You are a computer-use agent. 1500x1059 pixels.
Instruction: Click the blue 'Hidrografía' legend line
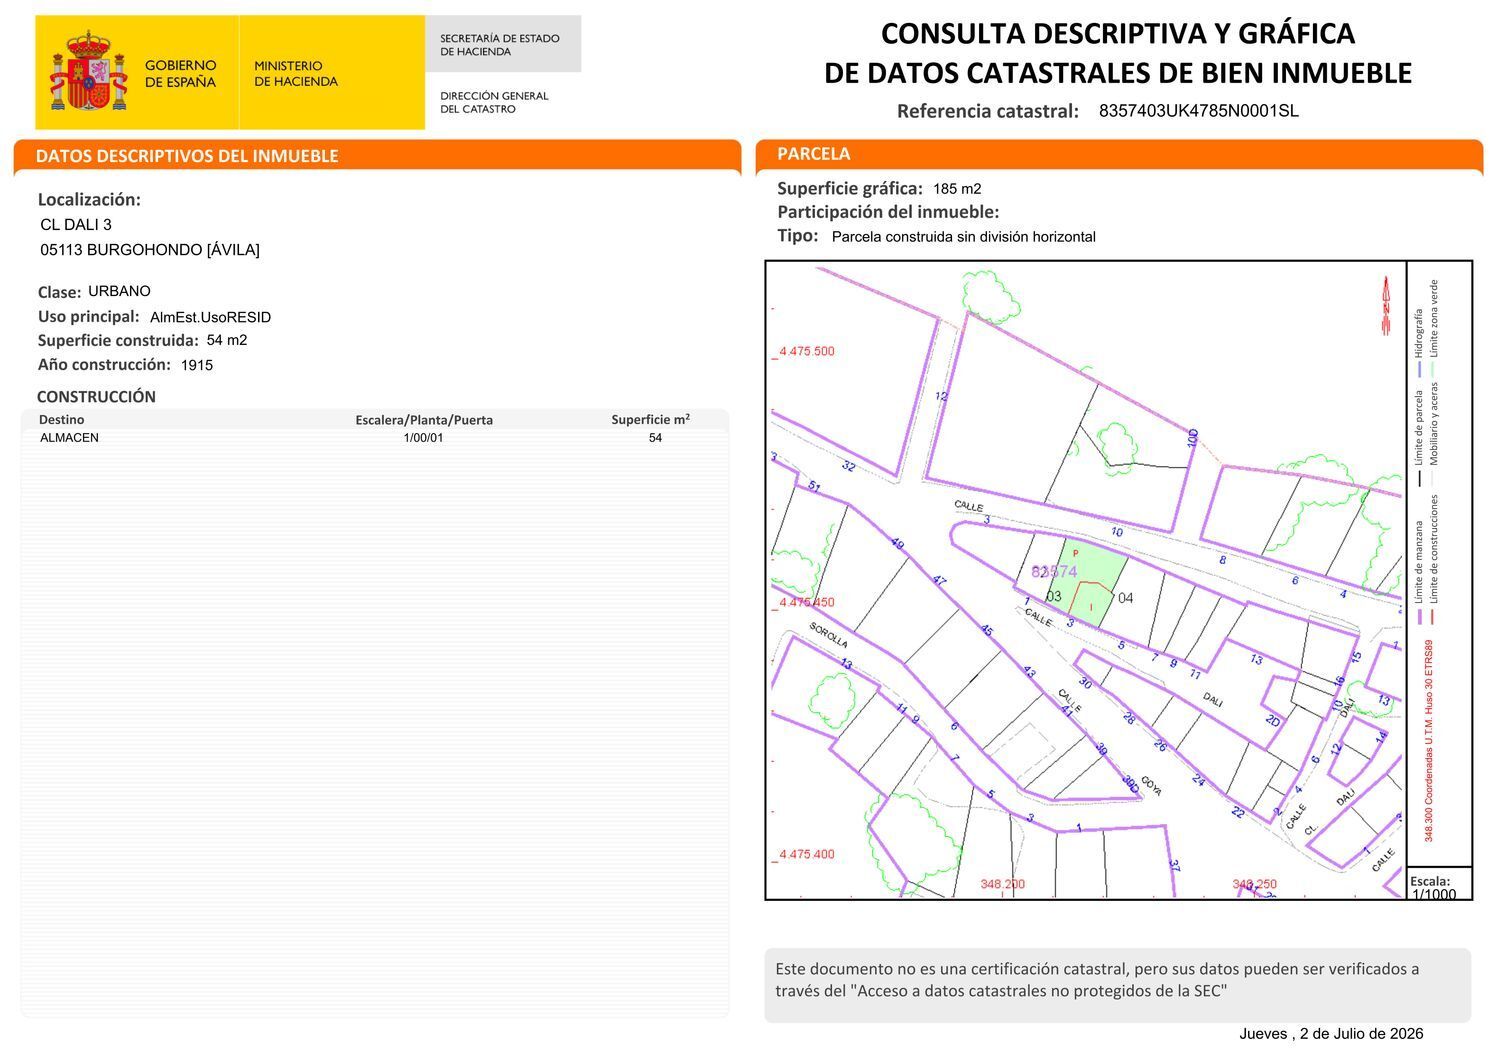pyautogui.click(x=1419, y=370)
